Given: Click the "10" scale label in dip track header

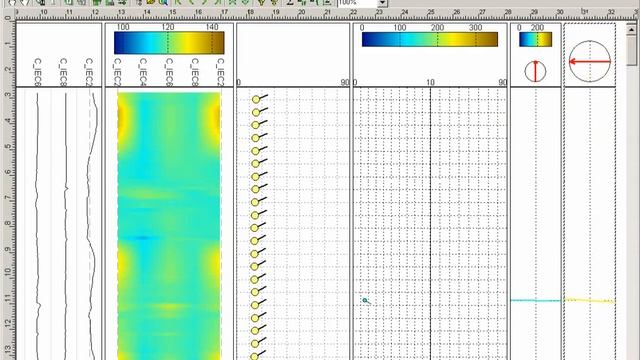Looking at the screenshot, I should [x=430, y=82].
